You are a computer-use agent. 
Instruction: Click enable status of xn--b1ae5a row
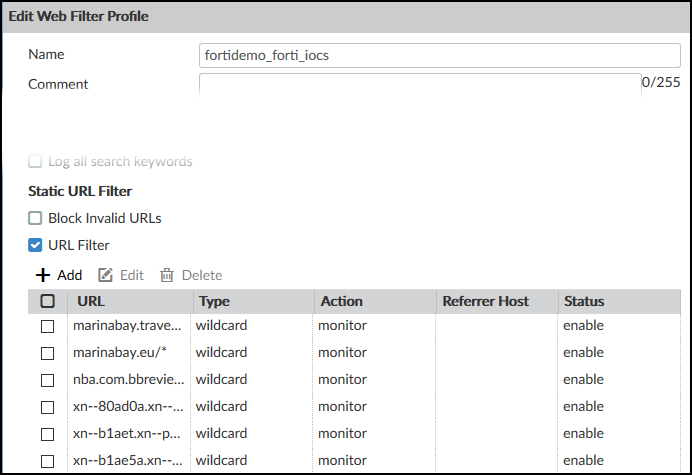tap(583, 460)
